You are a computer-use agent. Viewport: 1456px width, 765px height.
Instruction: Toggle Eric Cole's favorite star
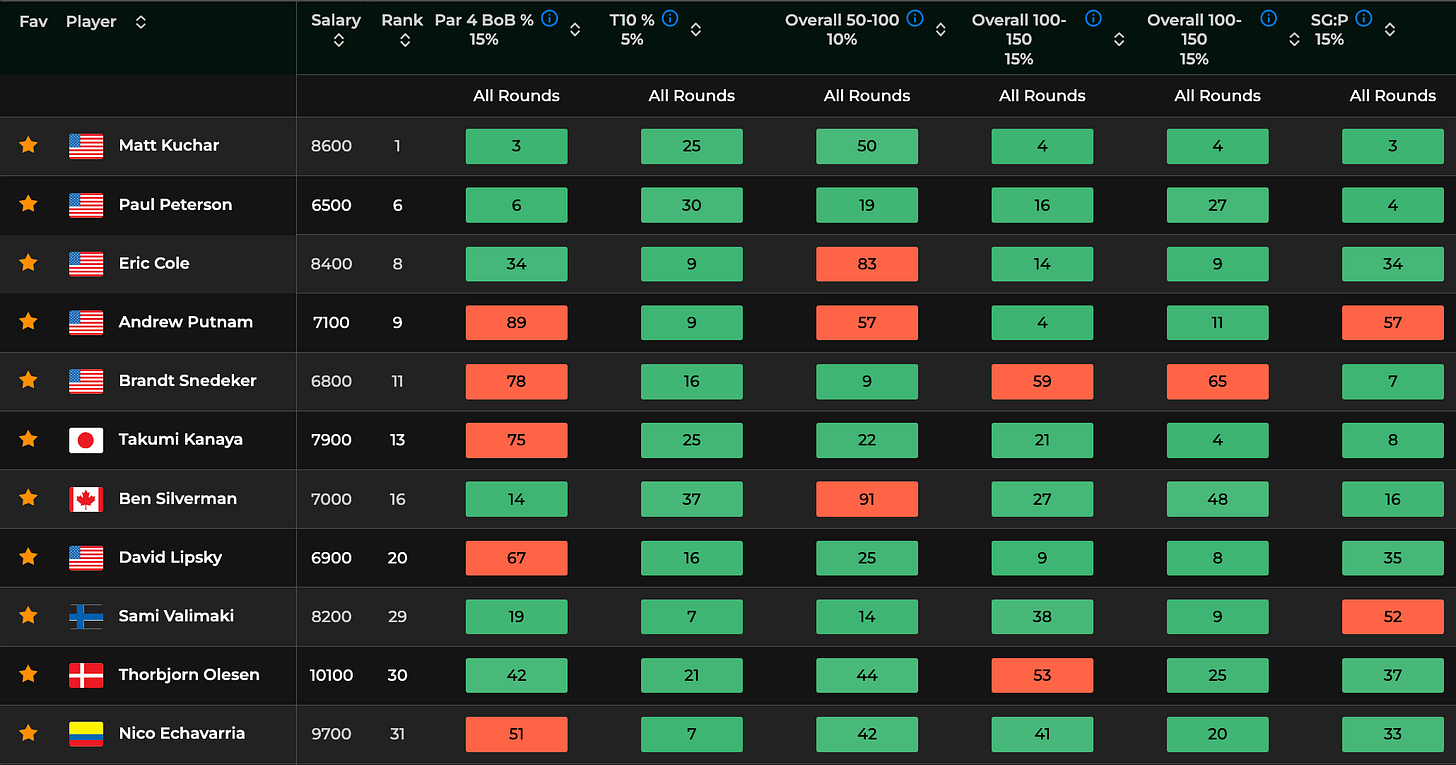[28, 263]
